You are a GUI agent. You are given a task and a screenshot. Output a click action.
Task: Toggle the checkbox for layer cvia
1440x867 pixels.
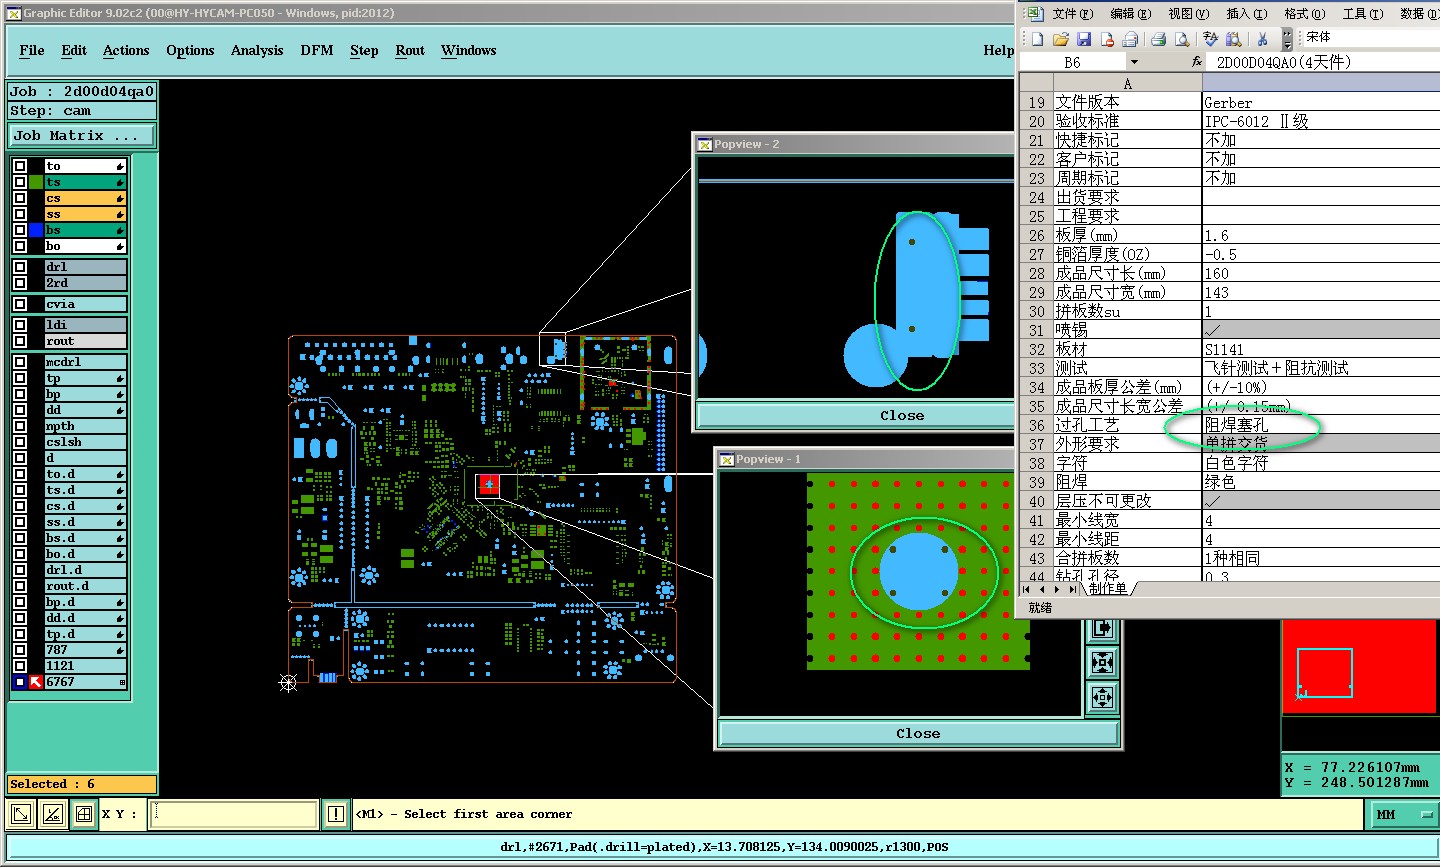(x=20, y=304)
